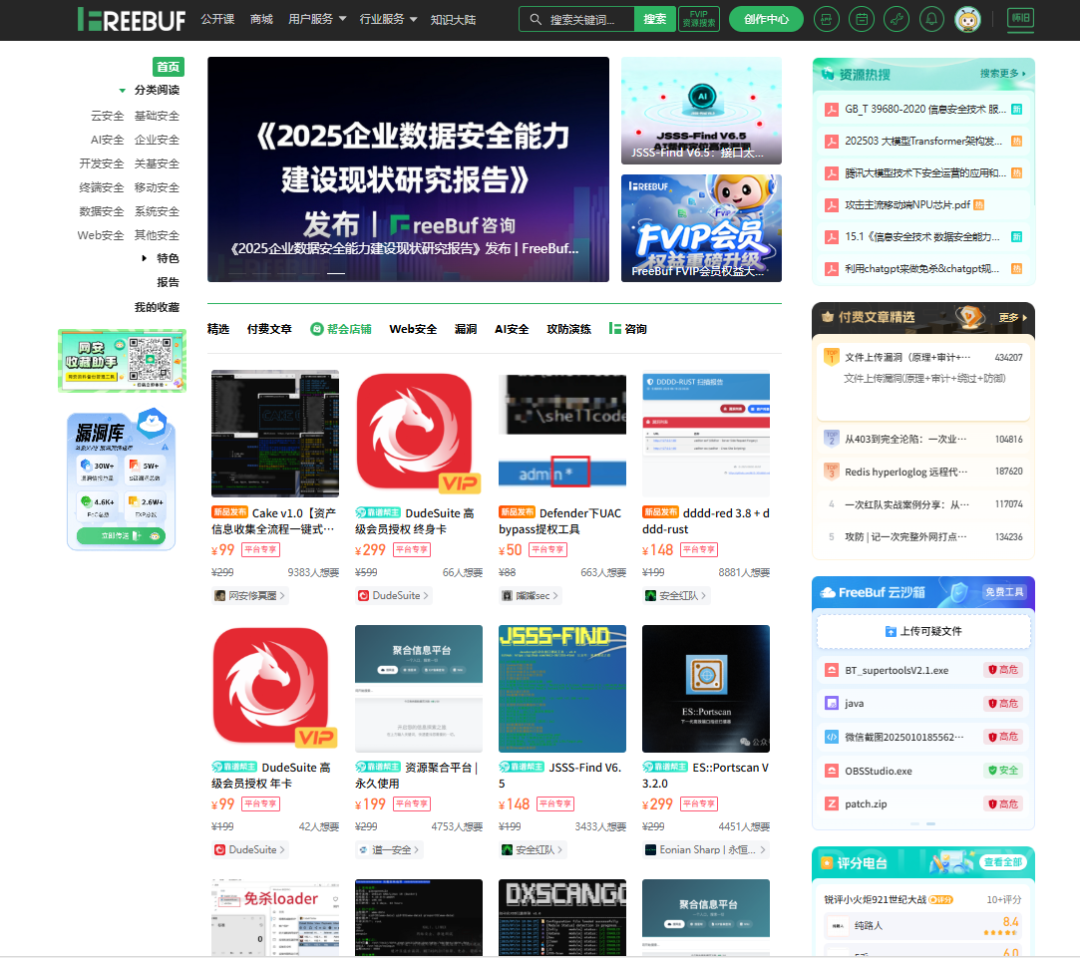
Task: Open 公开课 in the top menu
Action: tap(218, 19)
